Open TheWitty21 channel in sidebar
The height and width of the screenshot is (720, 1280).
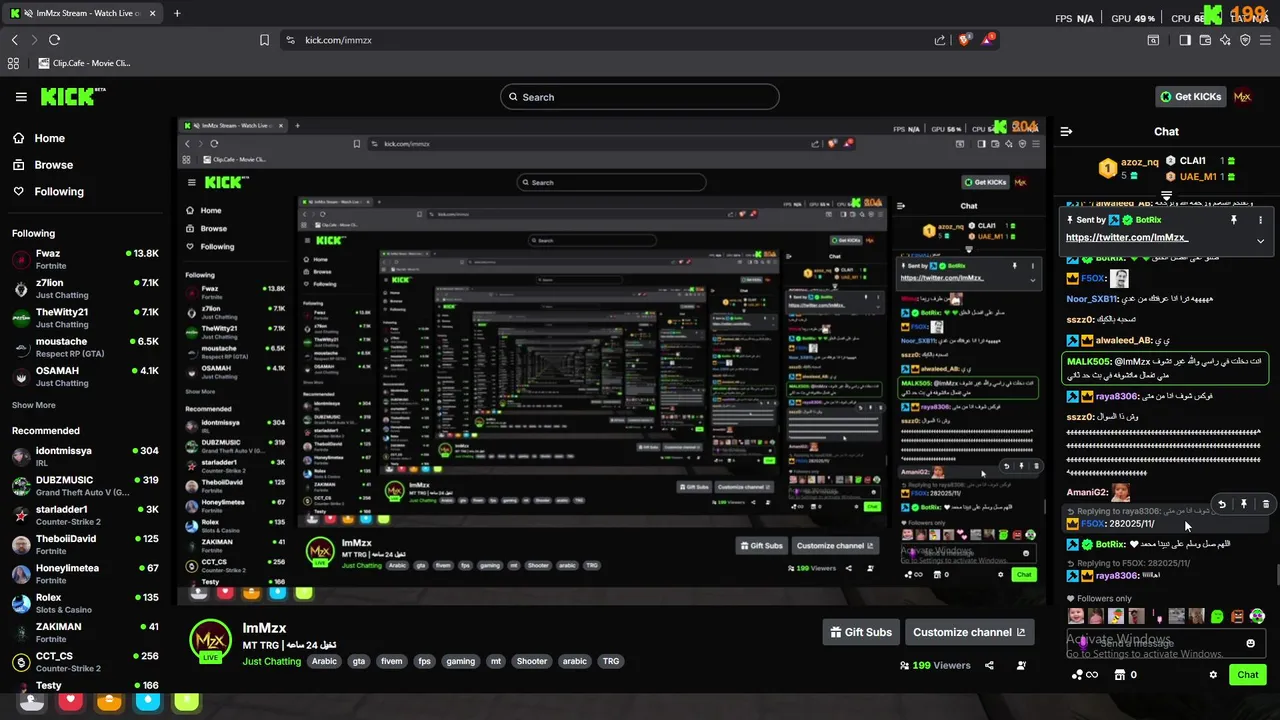(85, 317)
